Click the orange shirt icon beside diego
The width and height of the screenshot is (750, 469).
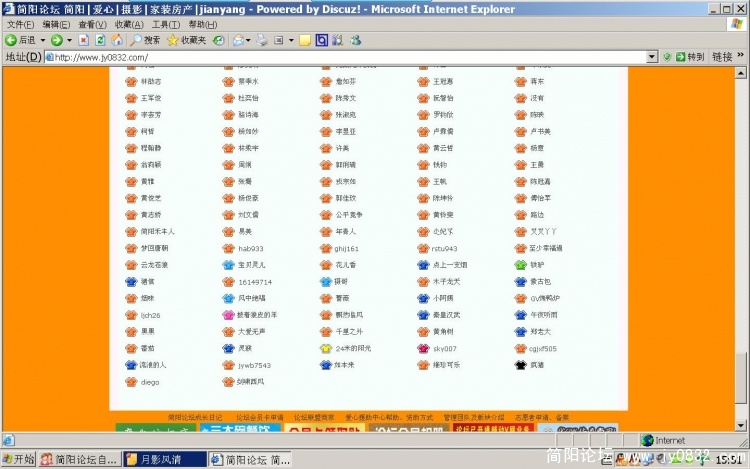[x=131, y=382]
